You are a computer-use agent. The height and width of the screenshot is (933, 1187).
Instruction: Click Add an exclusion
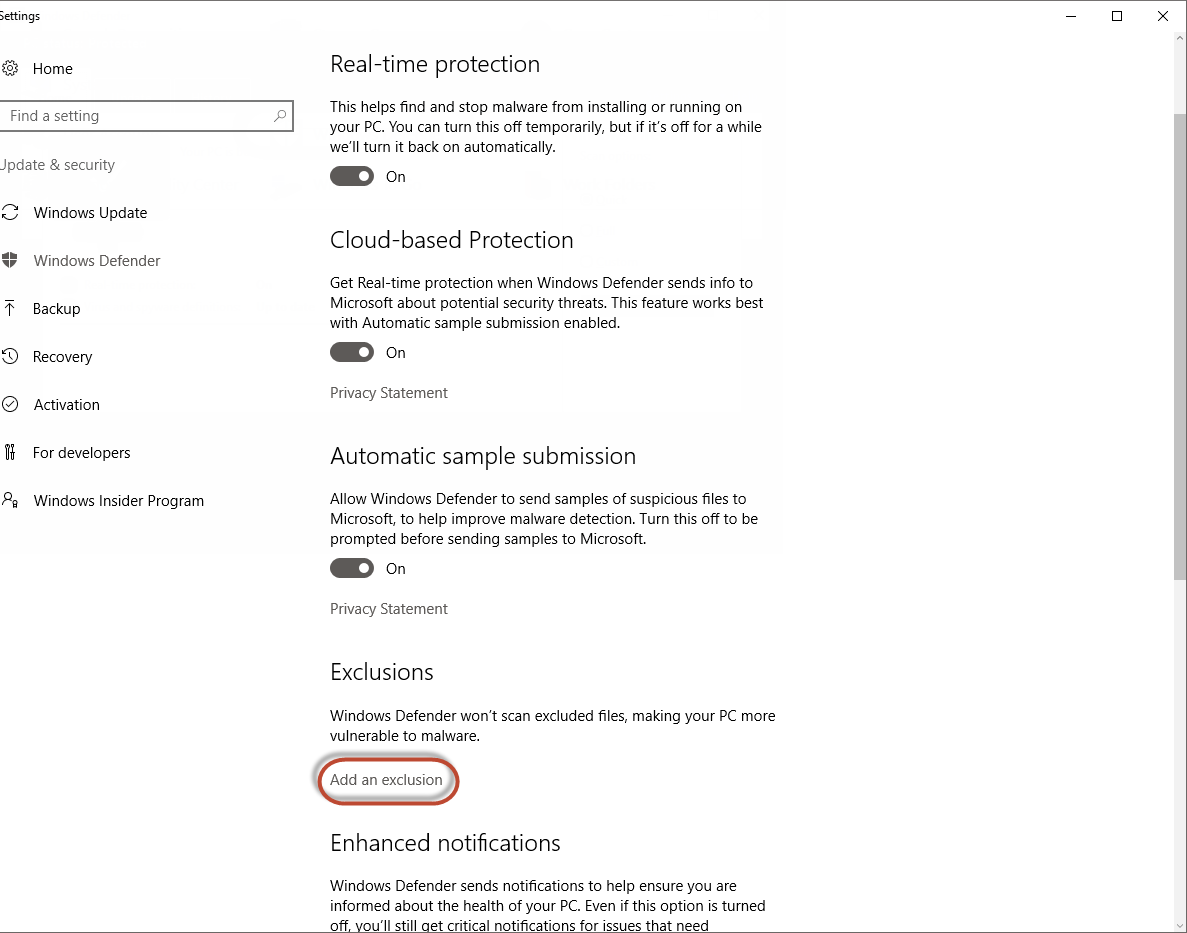coord(387,780)
